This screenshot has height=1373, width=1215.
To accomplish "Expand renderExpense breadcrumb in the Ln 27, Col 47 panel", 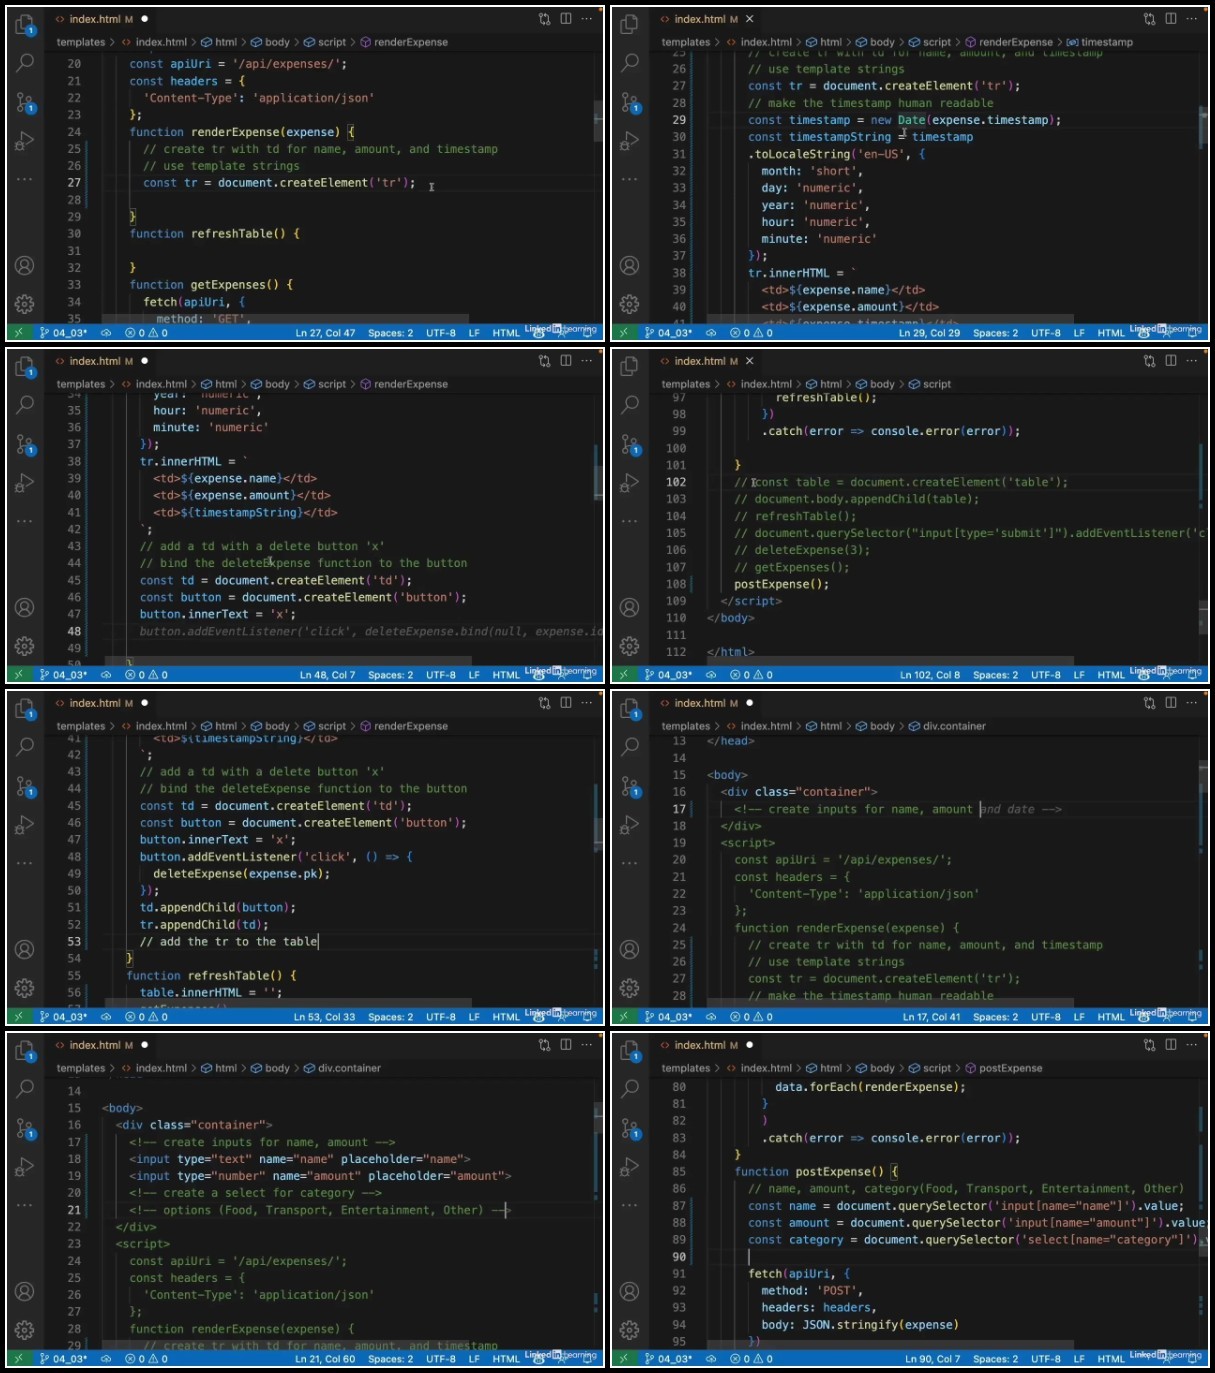I will pos(404,42).
